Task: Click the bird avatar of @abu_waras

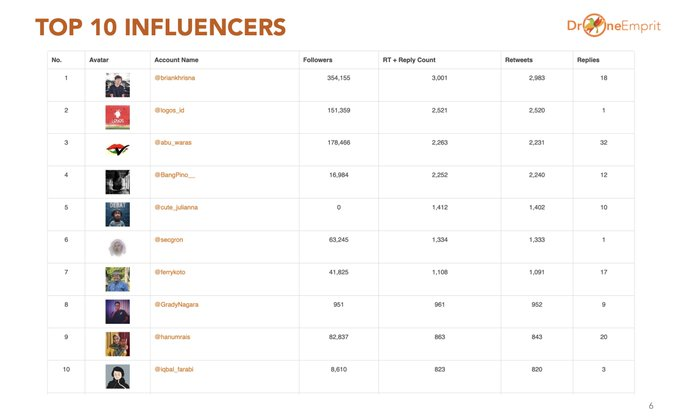Action: tap(117, 150)
